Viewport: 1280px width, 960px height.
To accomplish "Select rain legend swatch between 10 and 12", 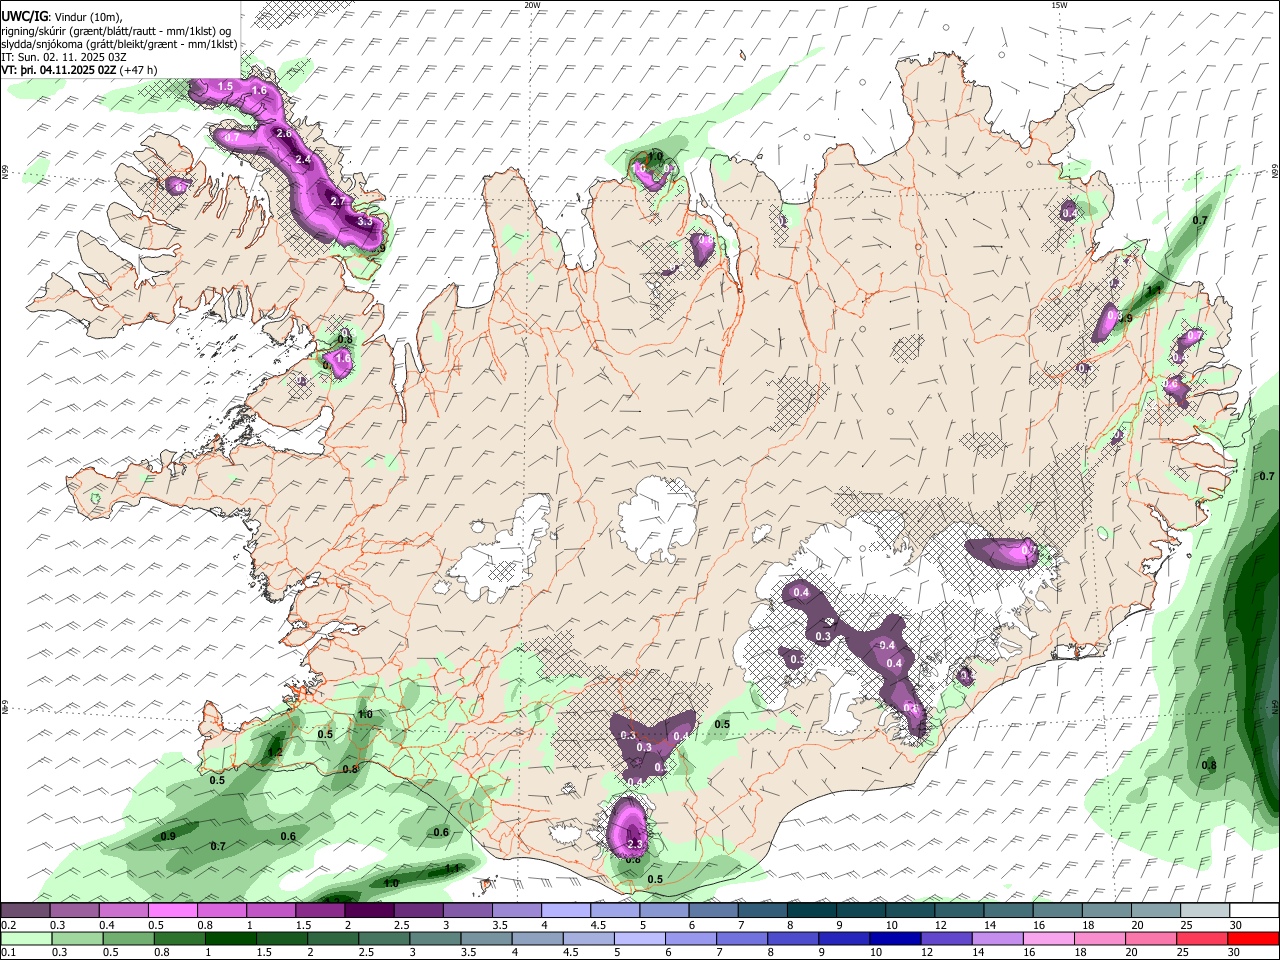I will coord(897,938).
